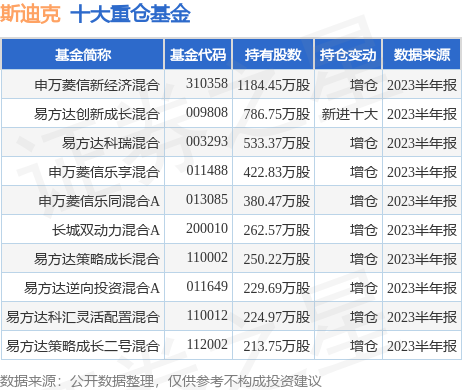Open 易方达策略成长二号混合 fund name
The width and height of the screenshot is (462, 390).
click(83, 346)
